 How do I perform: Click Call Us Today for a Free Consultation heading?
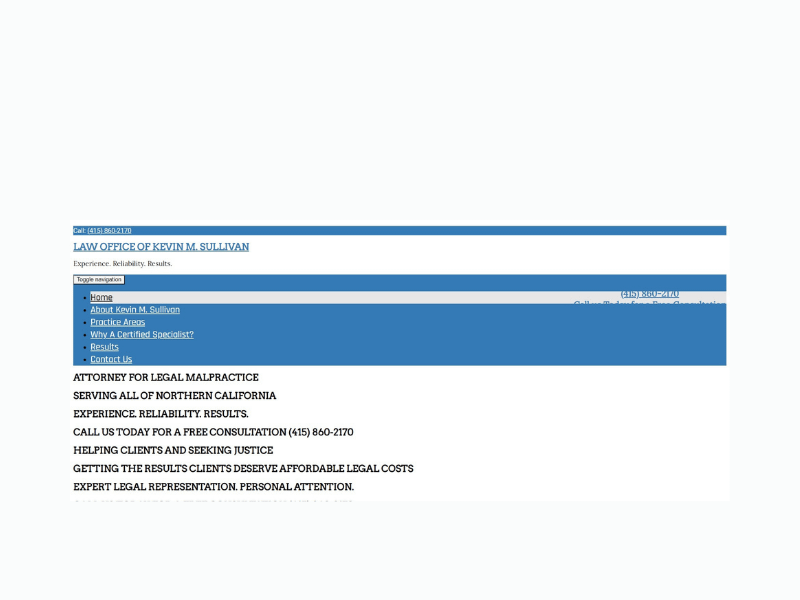point(213,432)
